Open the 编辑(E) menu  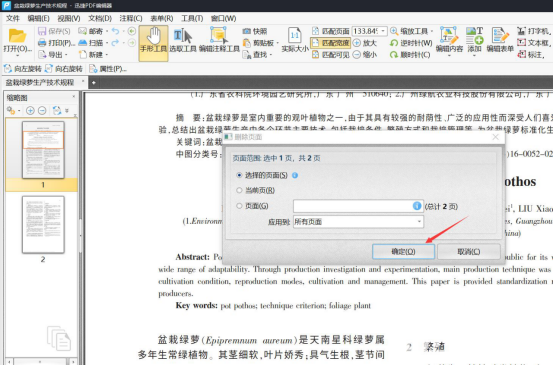point(38,18)
